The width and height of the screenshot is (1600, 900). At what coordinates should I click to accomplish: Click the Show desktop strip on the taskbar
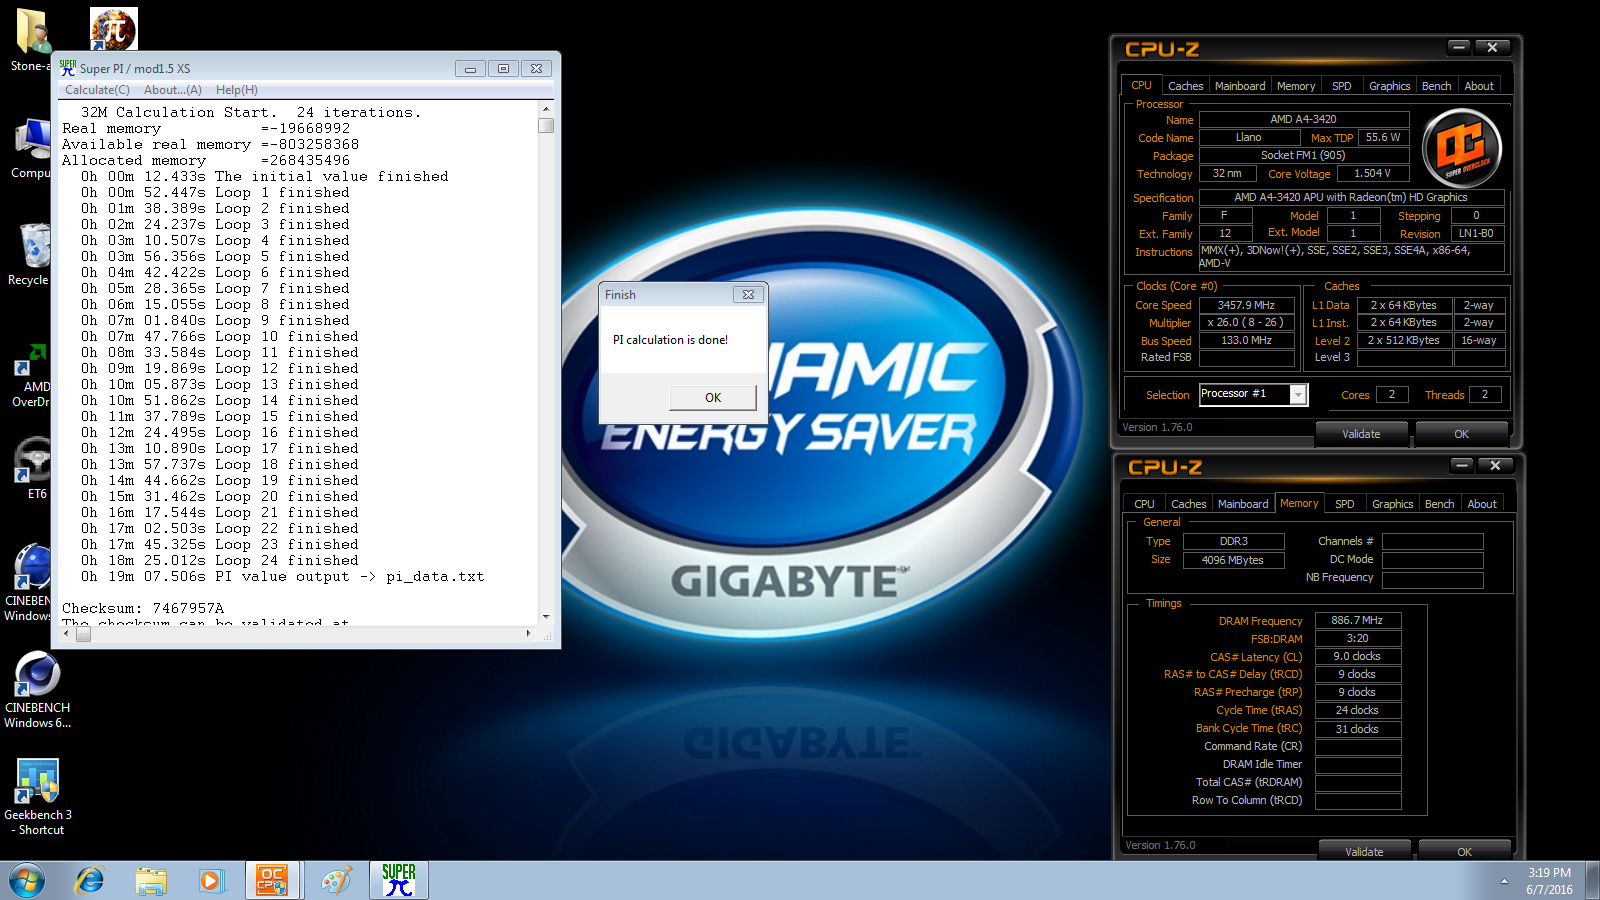(1593, 881)
